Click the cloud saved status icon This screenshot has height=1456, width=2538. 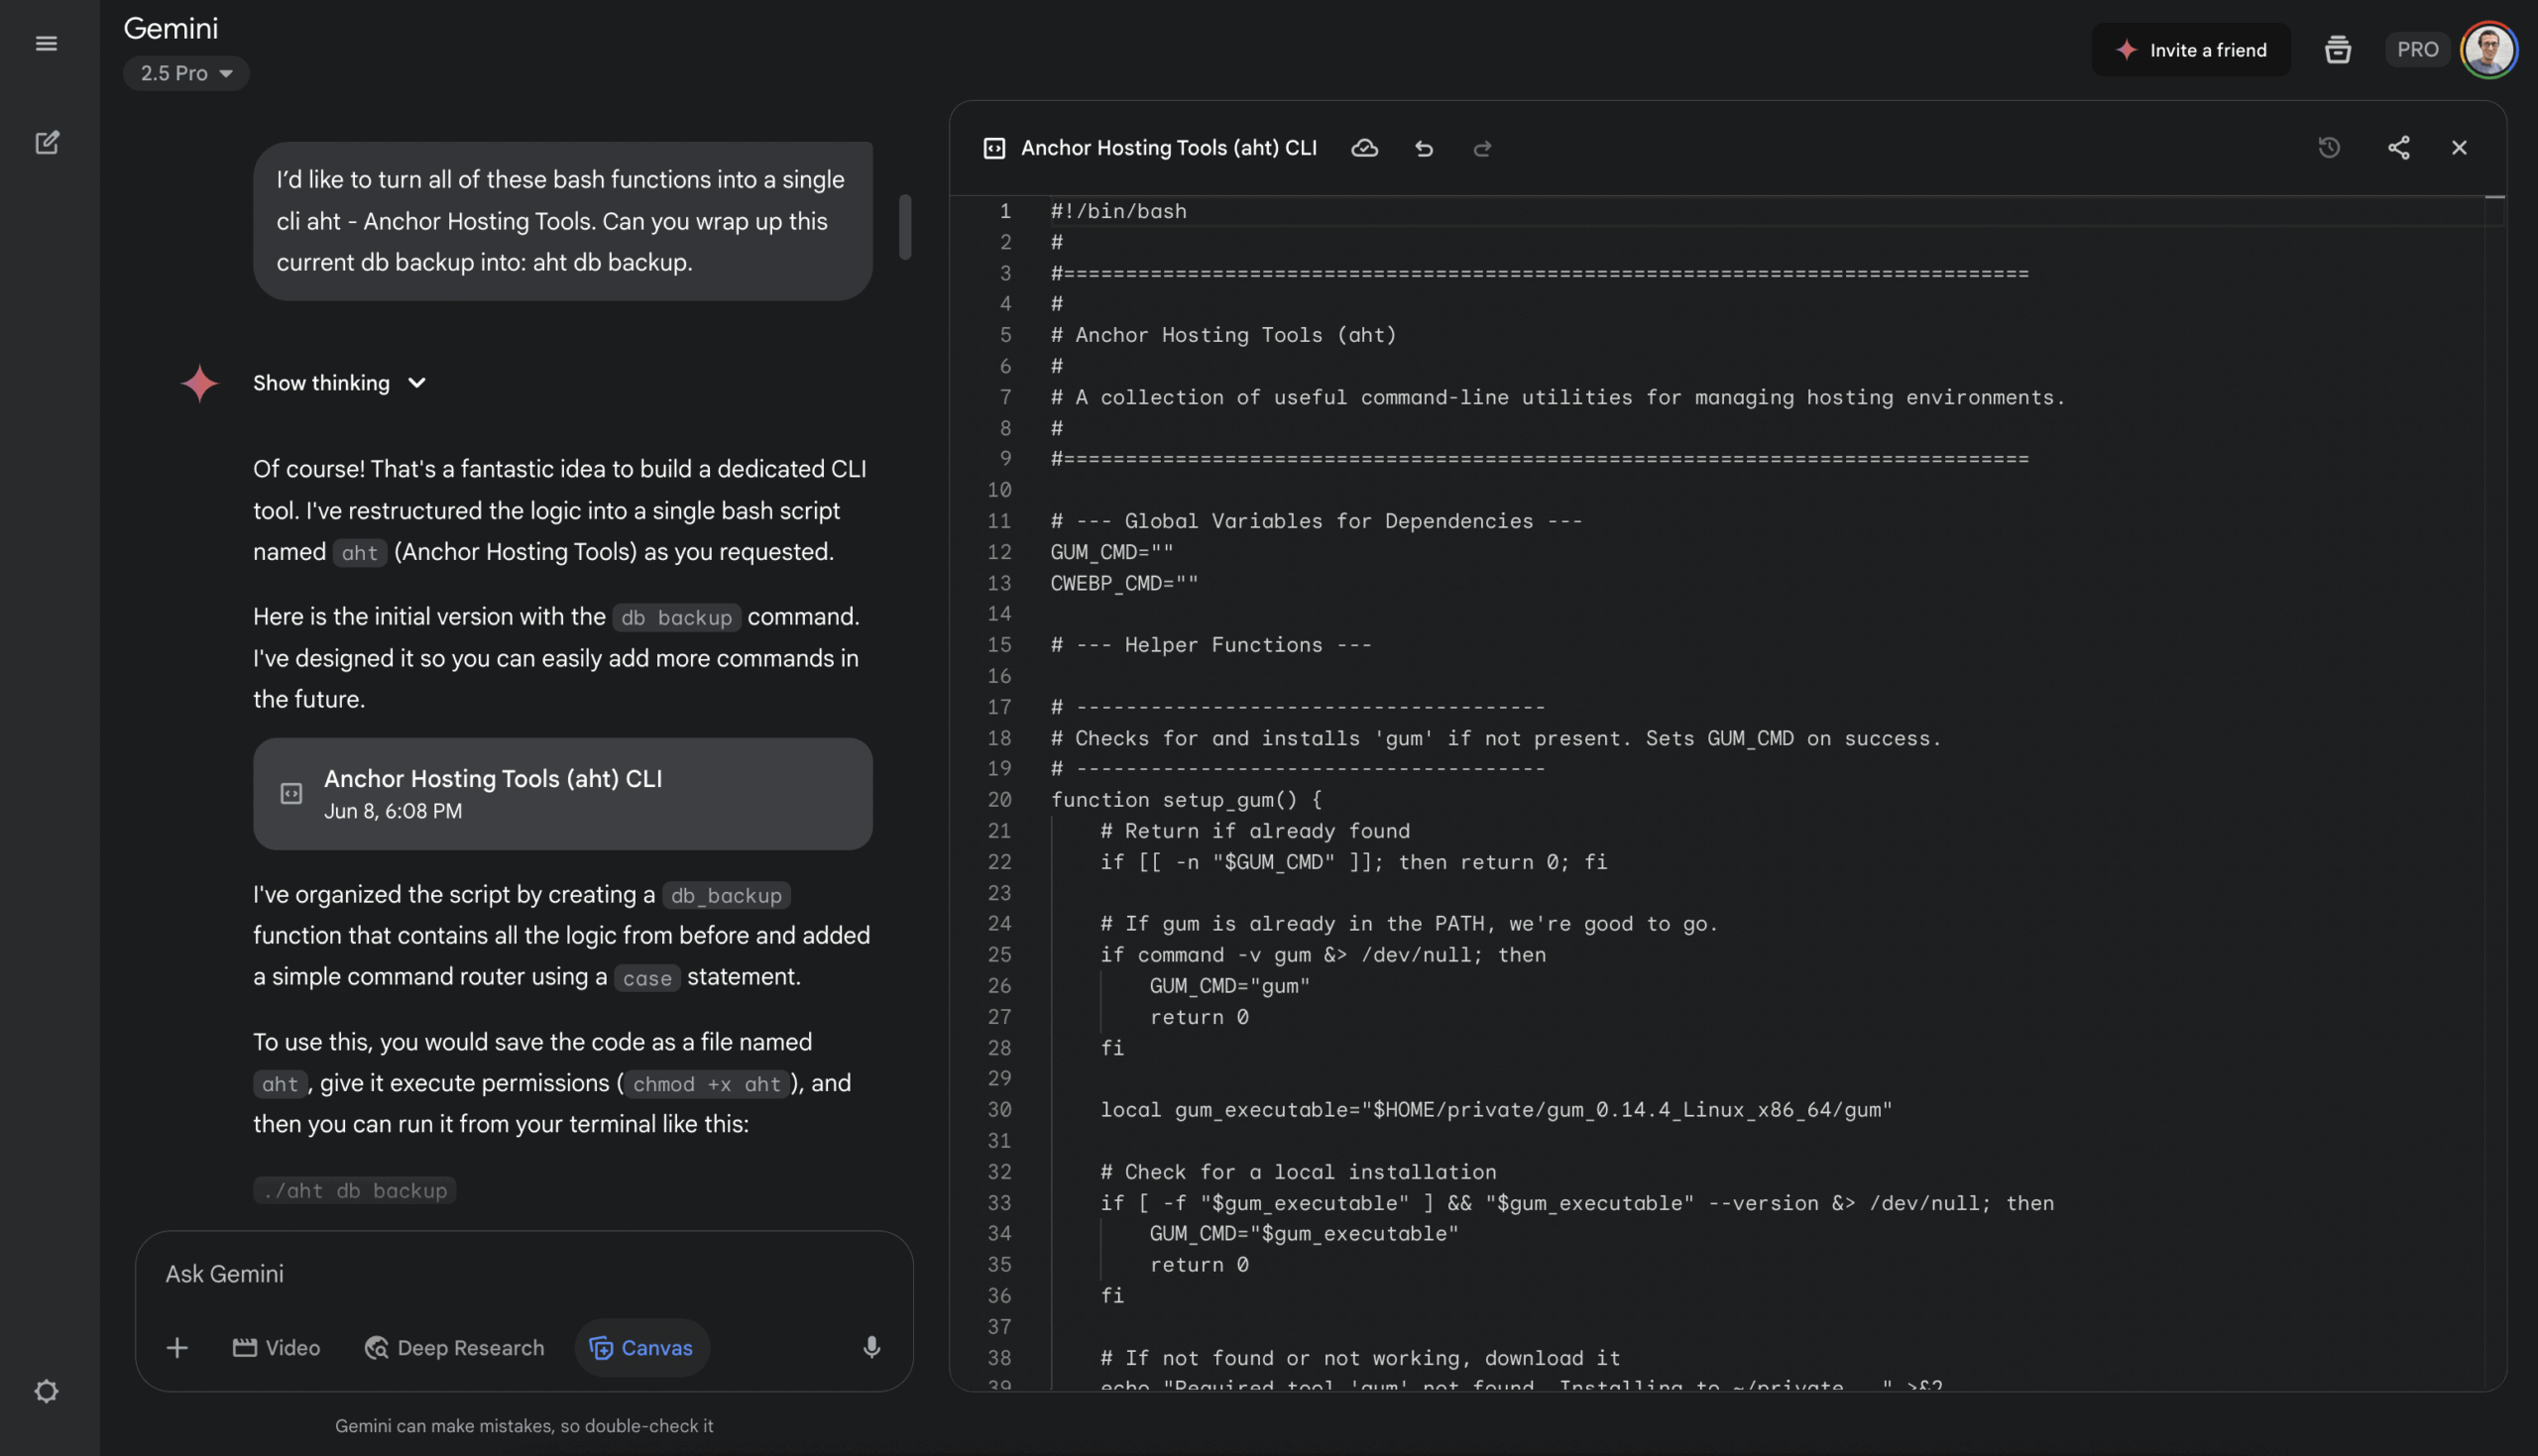(x=1364, y=149)
